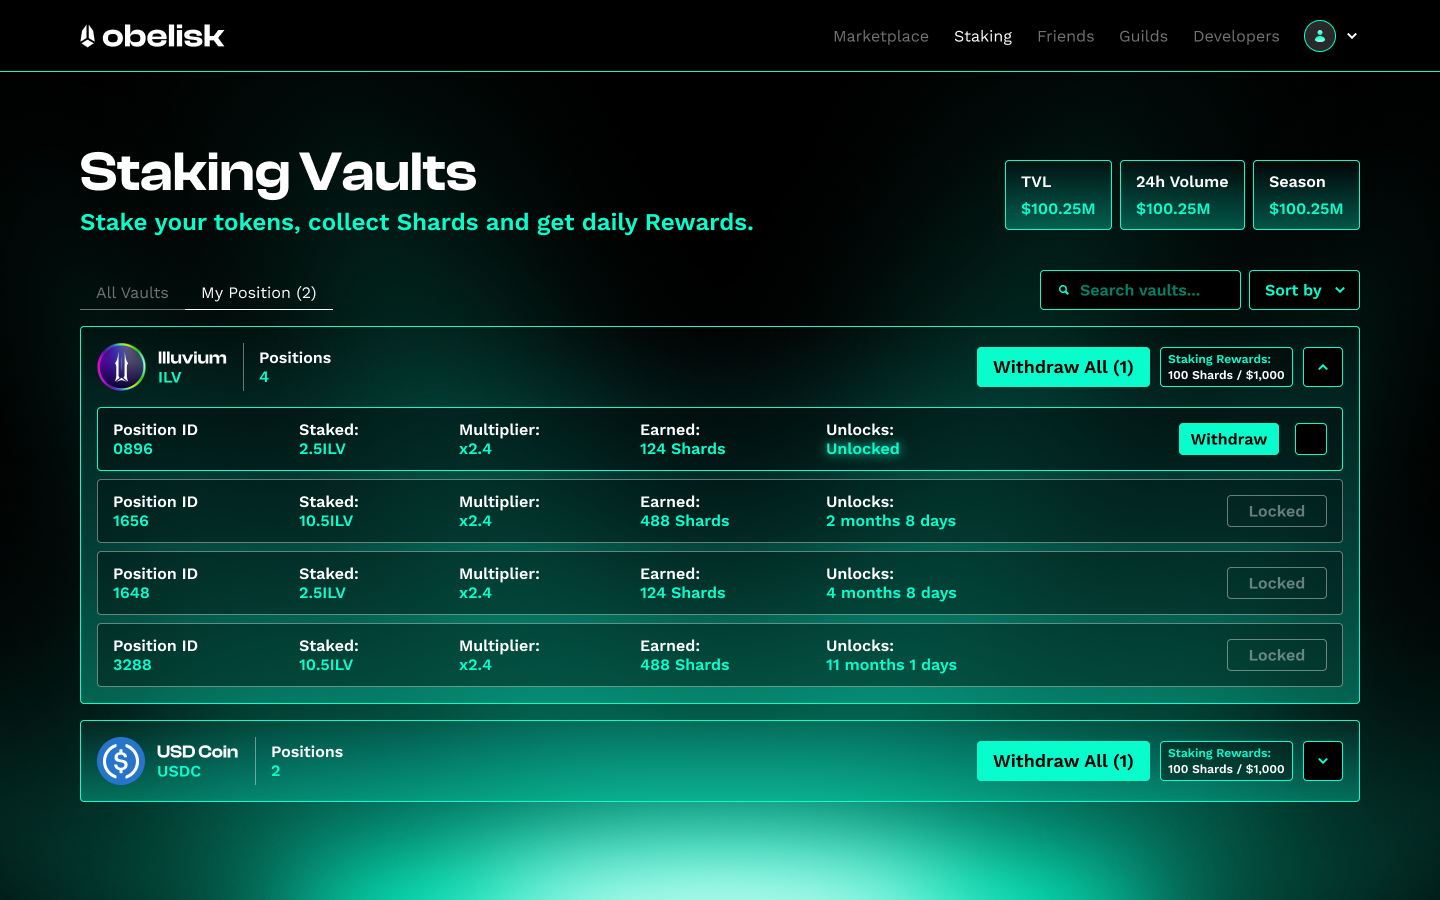Click USD Coin Staking Rewards info box
Screen dimensions: 1440x900
1226,761
